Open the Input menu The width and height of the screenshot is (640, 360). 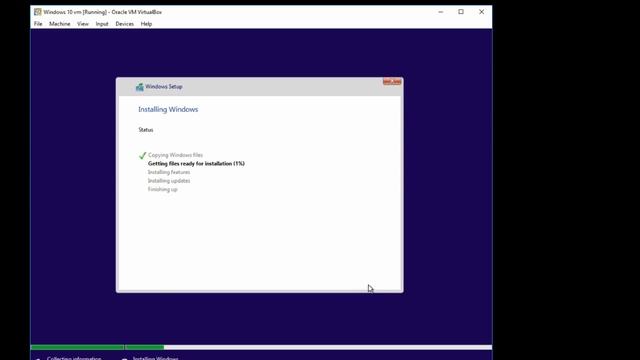tap(102, 24)
